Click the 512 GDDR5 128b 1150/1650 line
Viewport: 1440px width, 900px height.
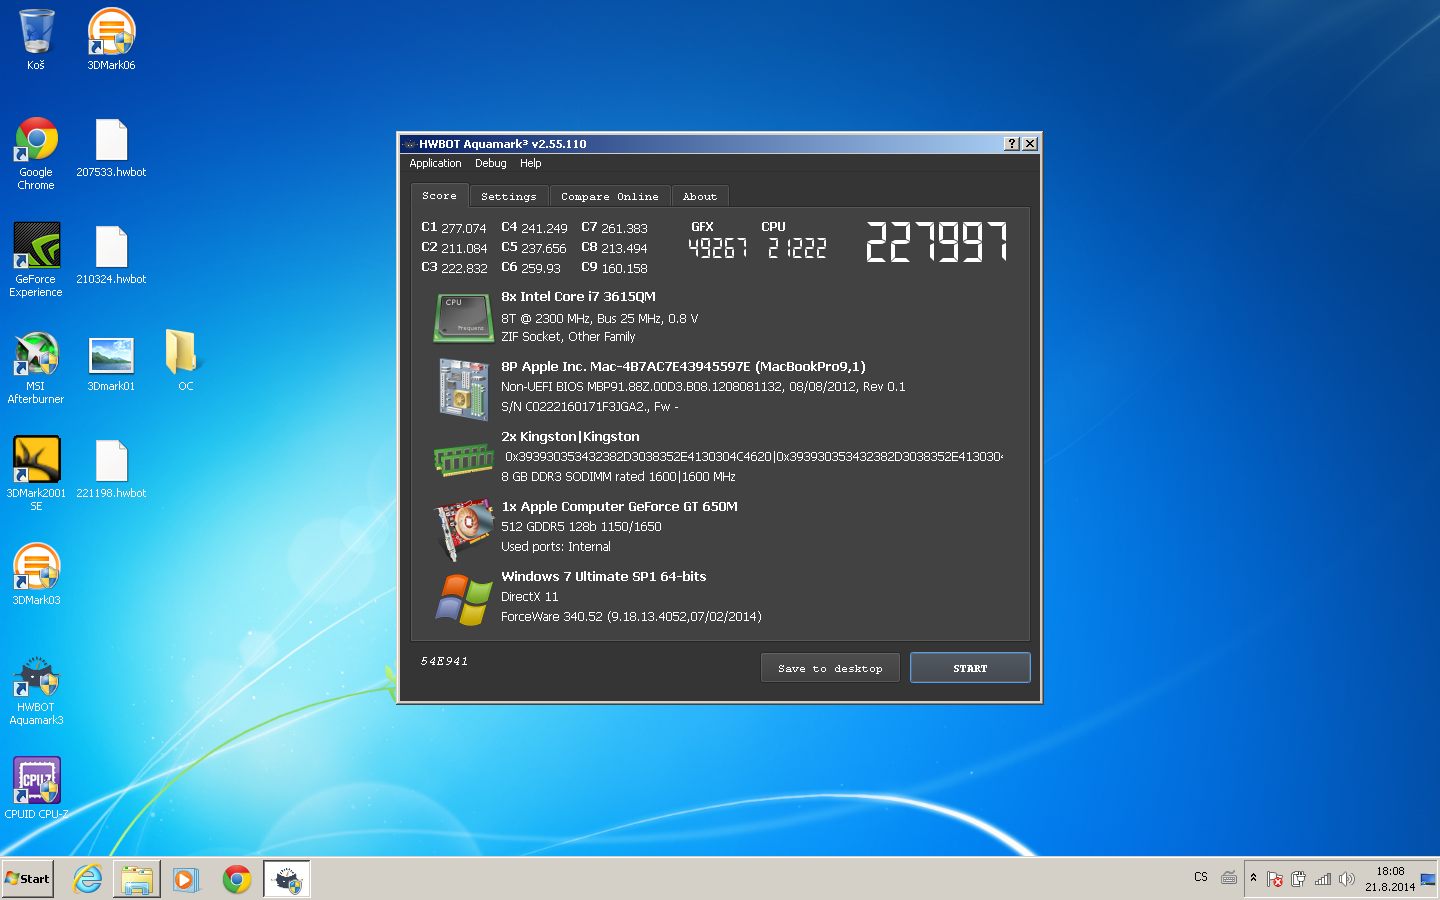[x=581, y=527]
